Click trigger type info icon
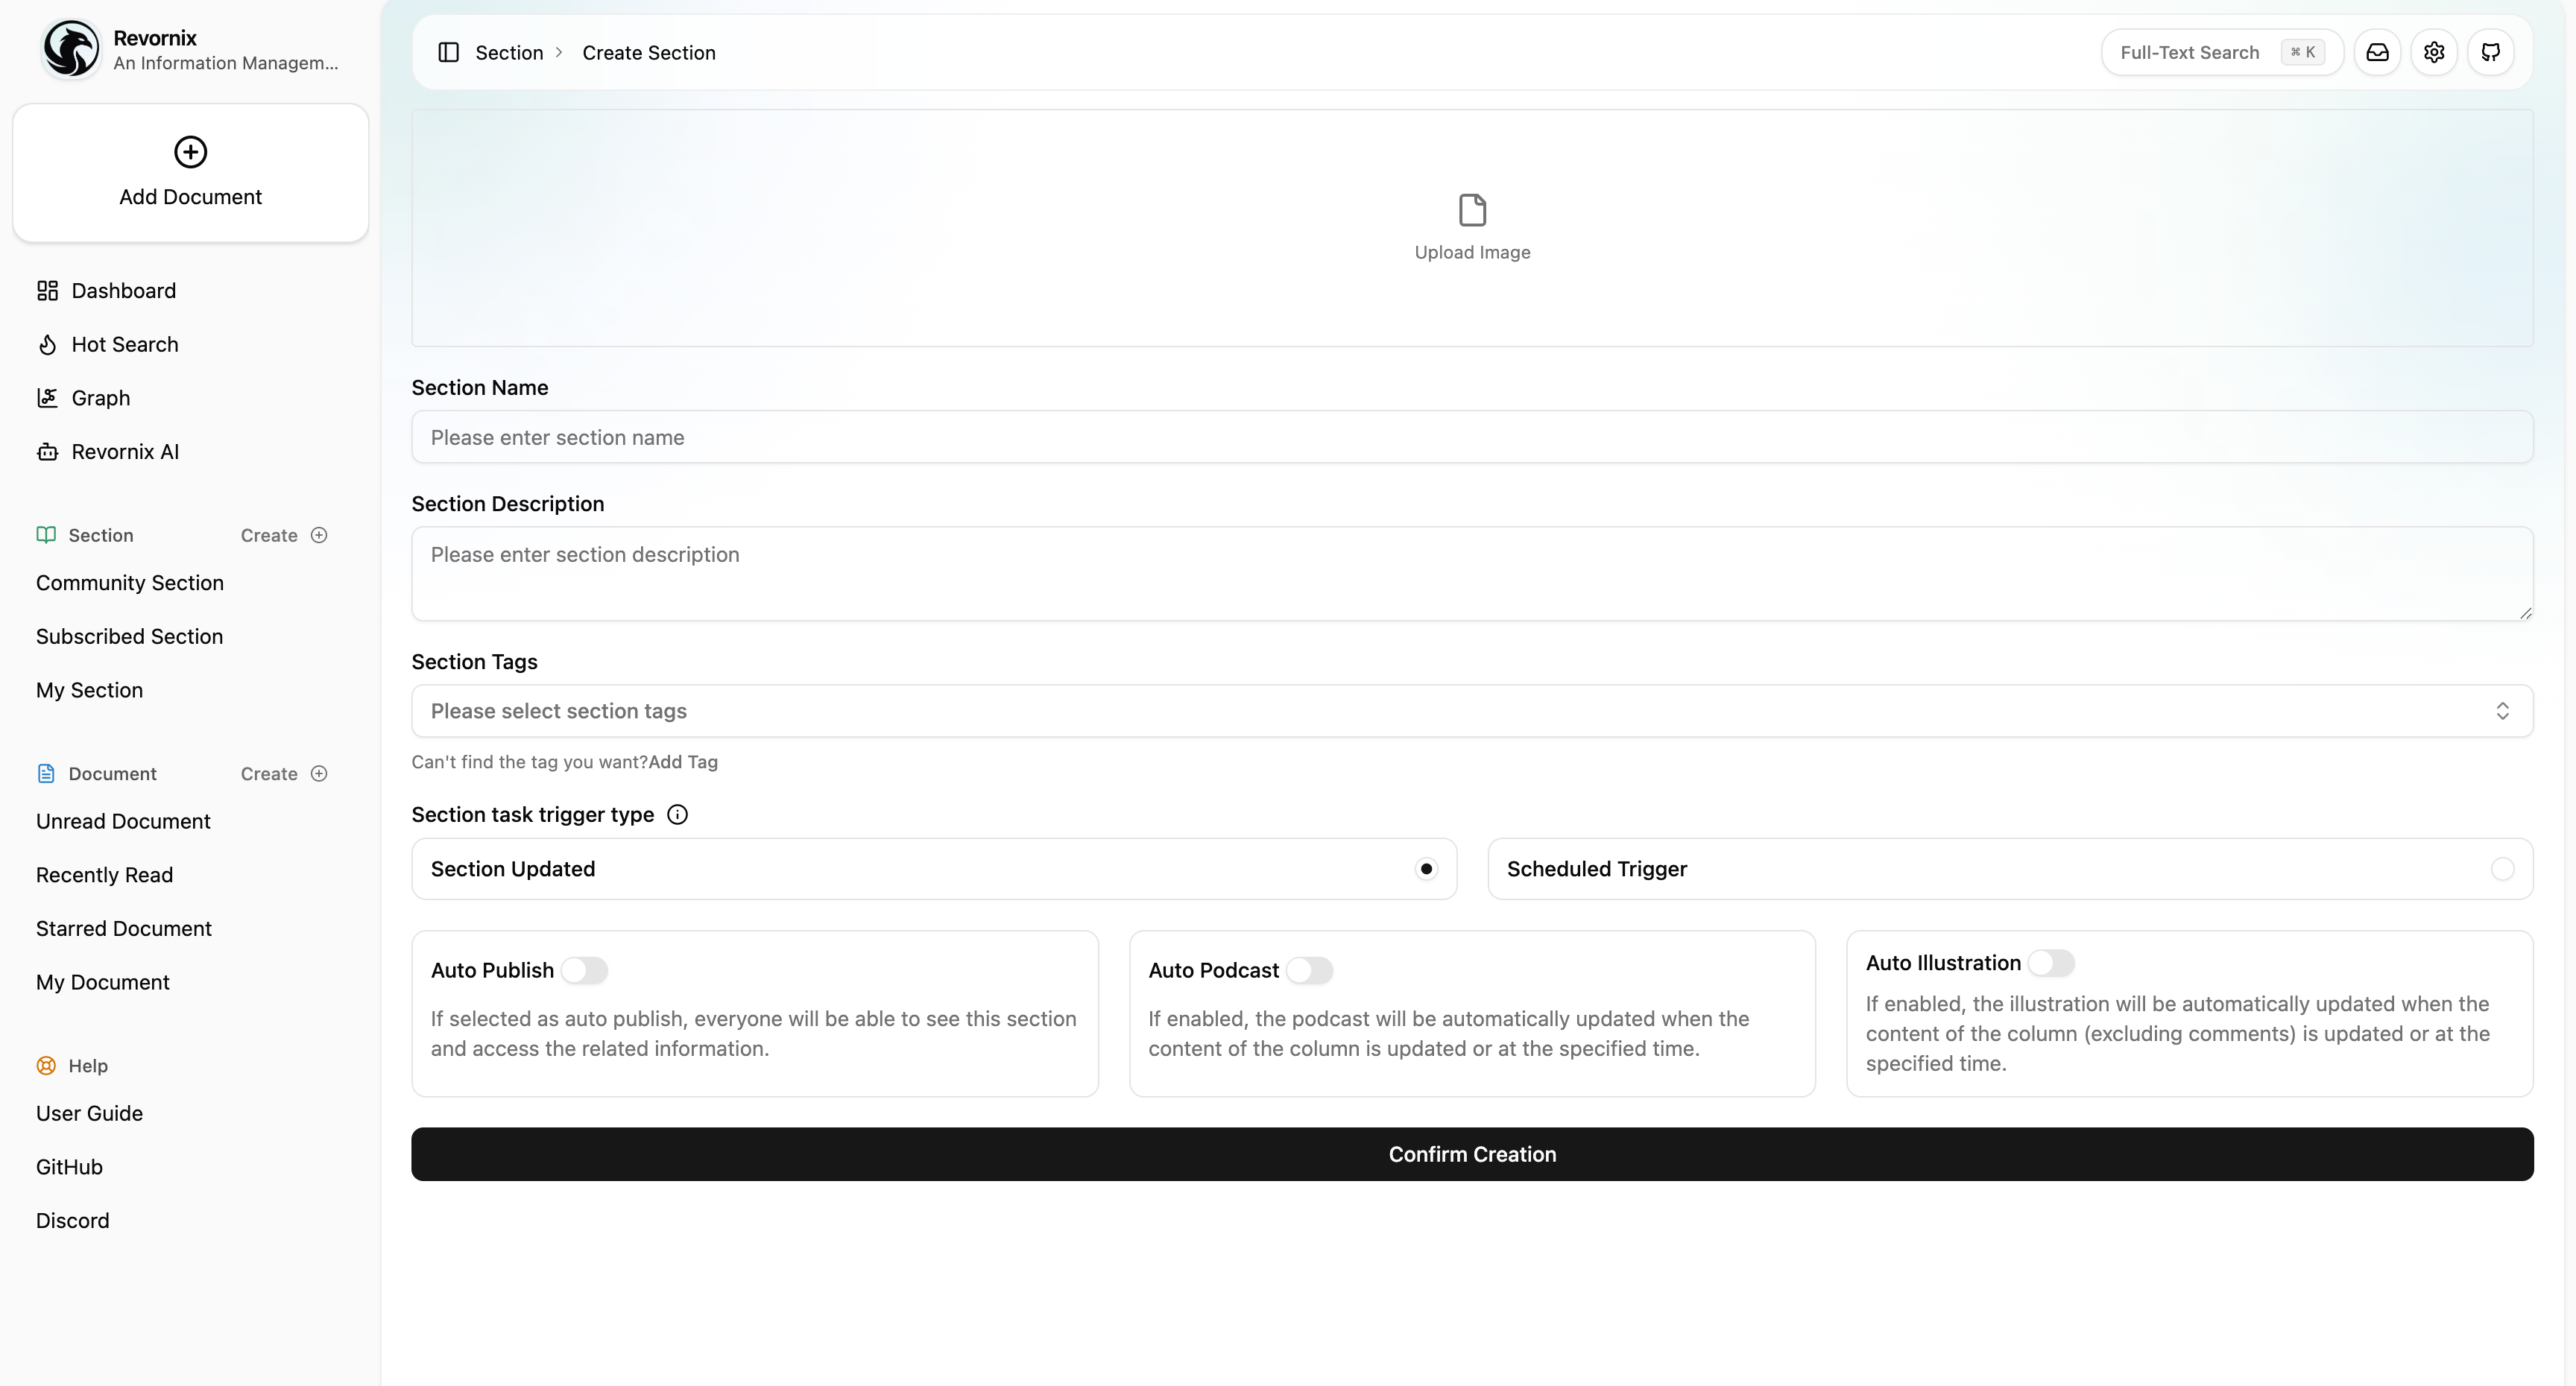The width and height of the screenshot is (2576, 1386). coord(677,814)
